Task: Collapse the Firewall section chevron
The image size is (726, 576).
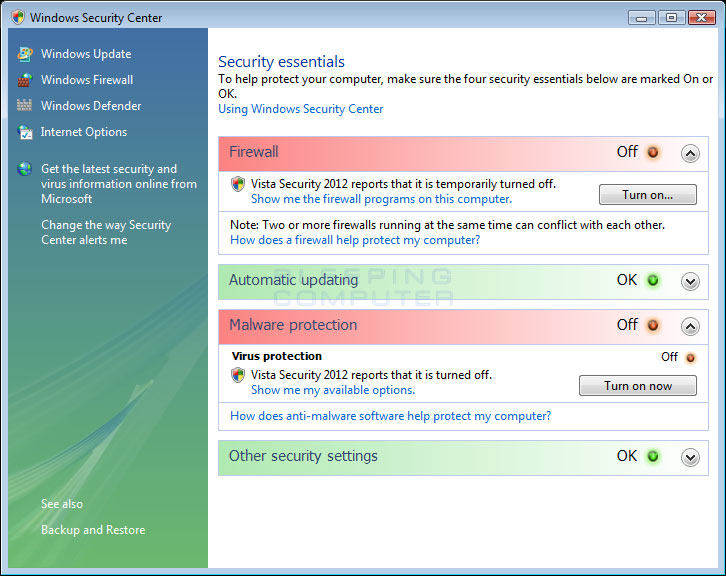Action: click(x=690, y=154)
